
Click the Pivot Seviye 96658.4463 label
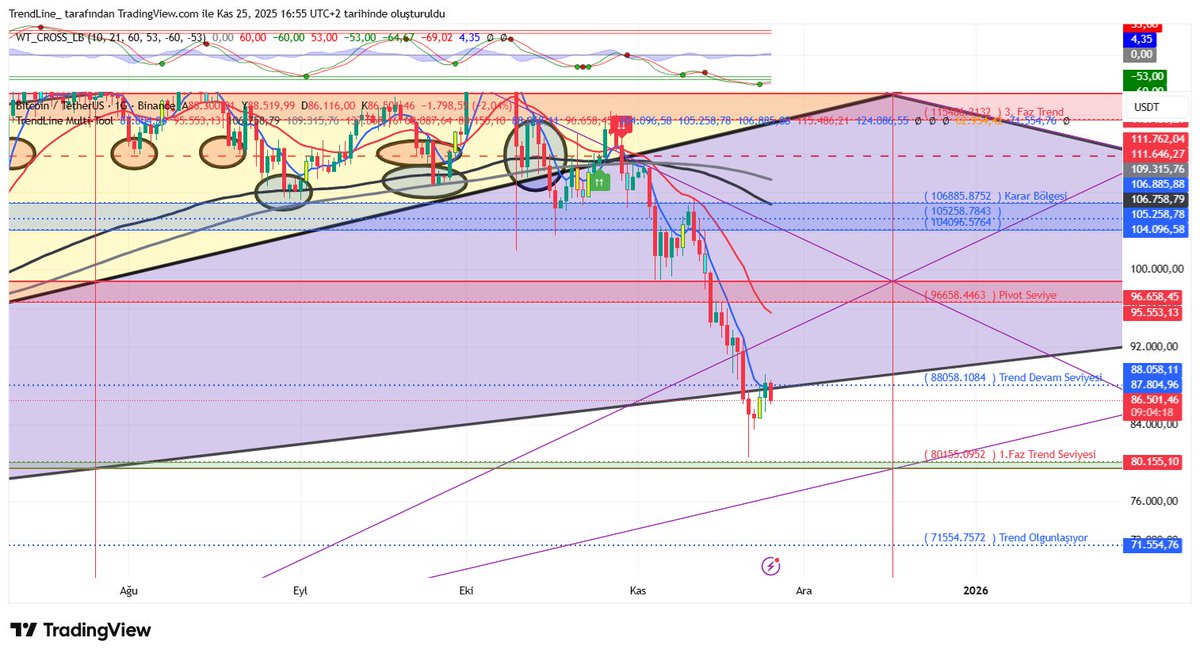click(989, 296)
